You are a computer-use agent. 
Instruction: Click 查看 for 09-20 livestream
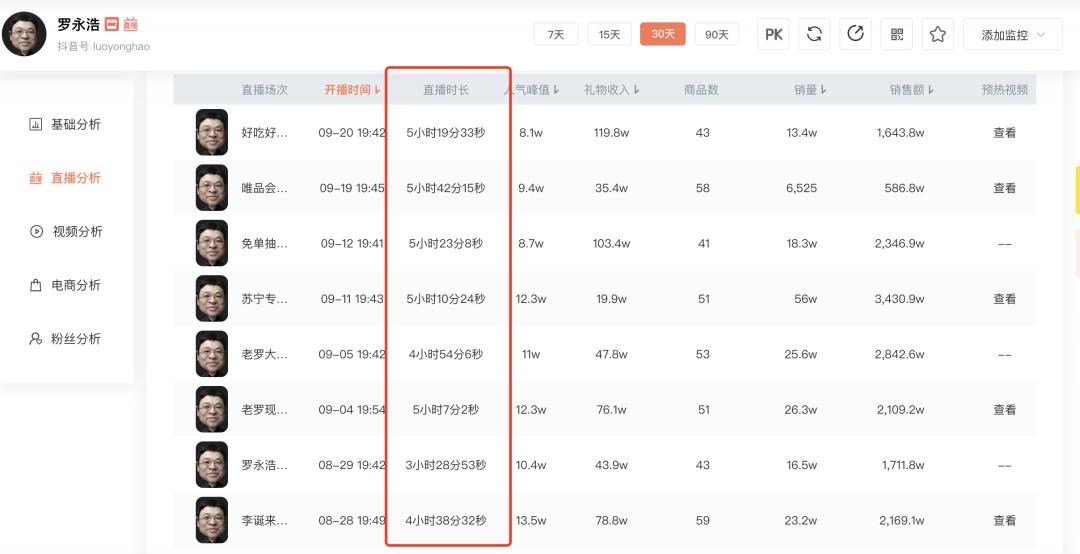(1004, 133)
